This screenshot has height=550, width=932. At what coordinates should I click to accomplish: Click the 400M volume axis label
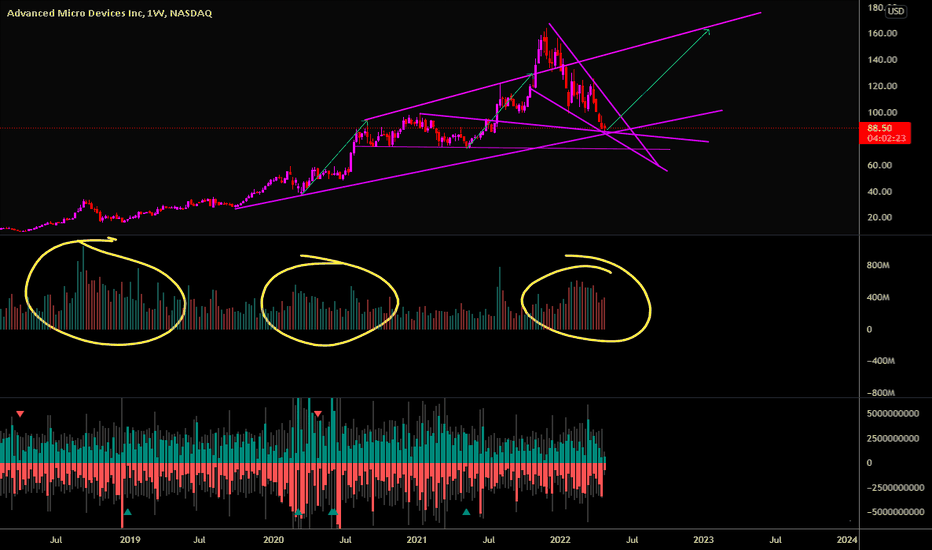click(x=878, y=297)
